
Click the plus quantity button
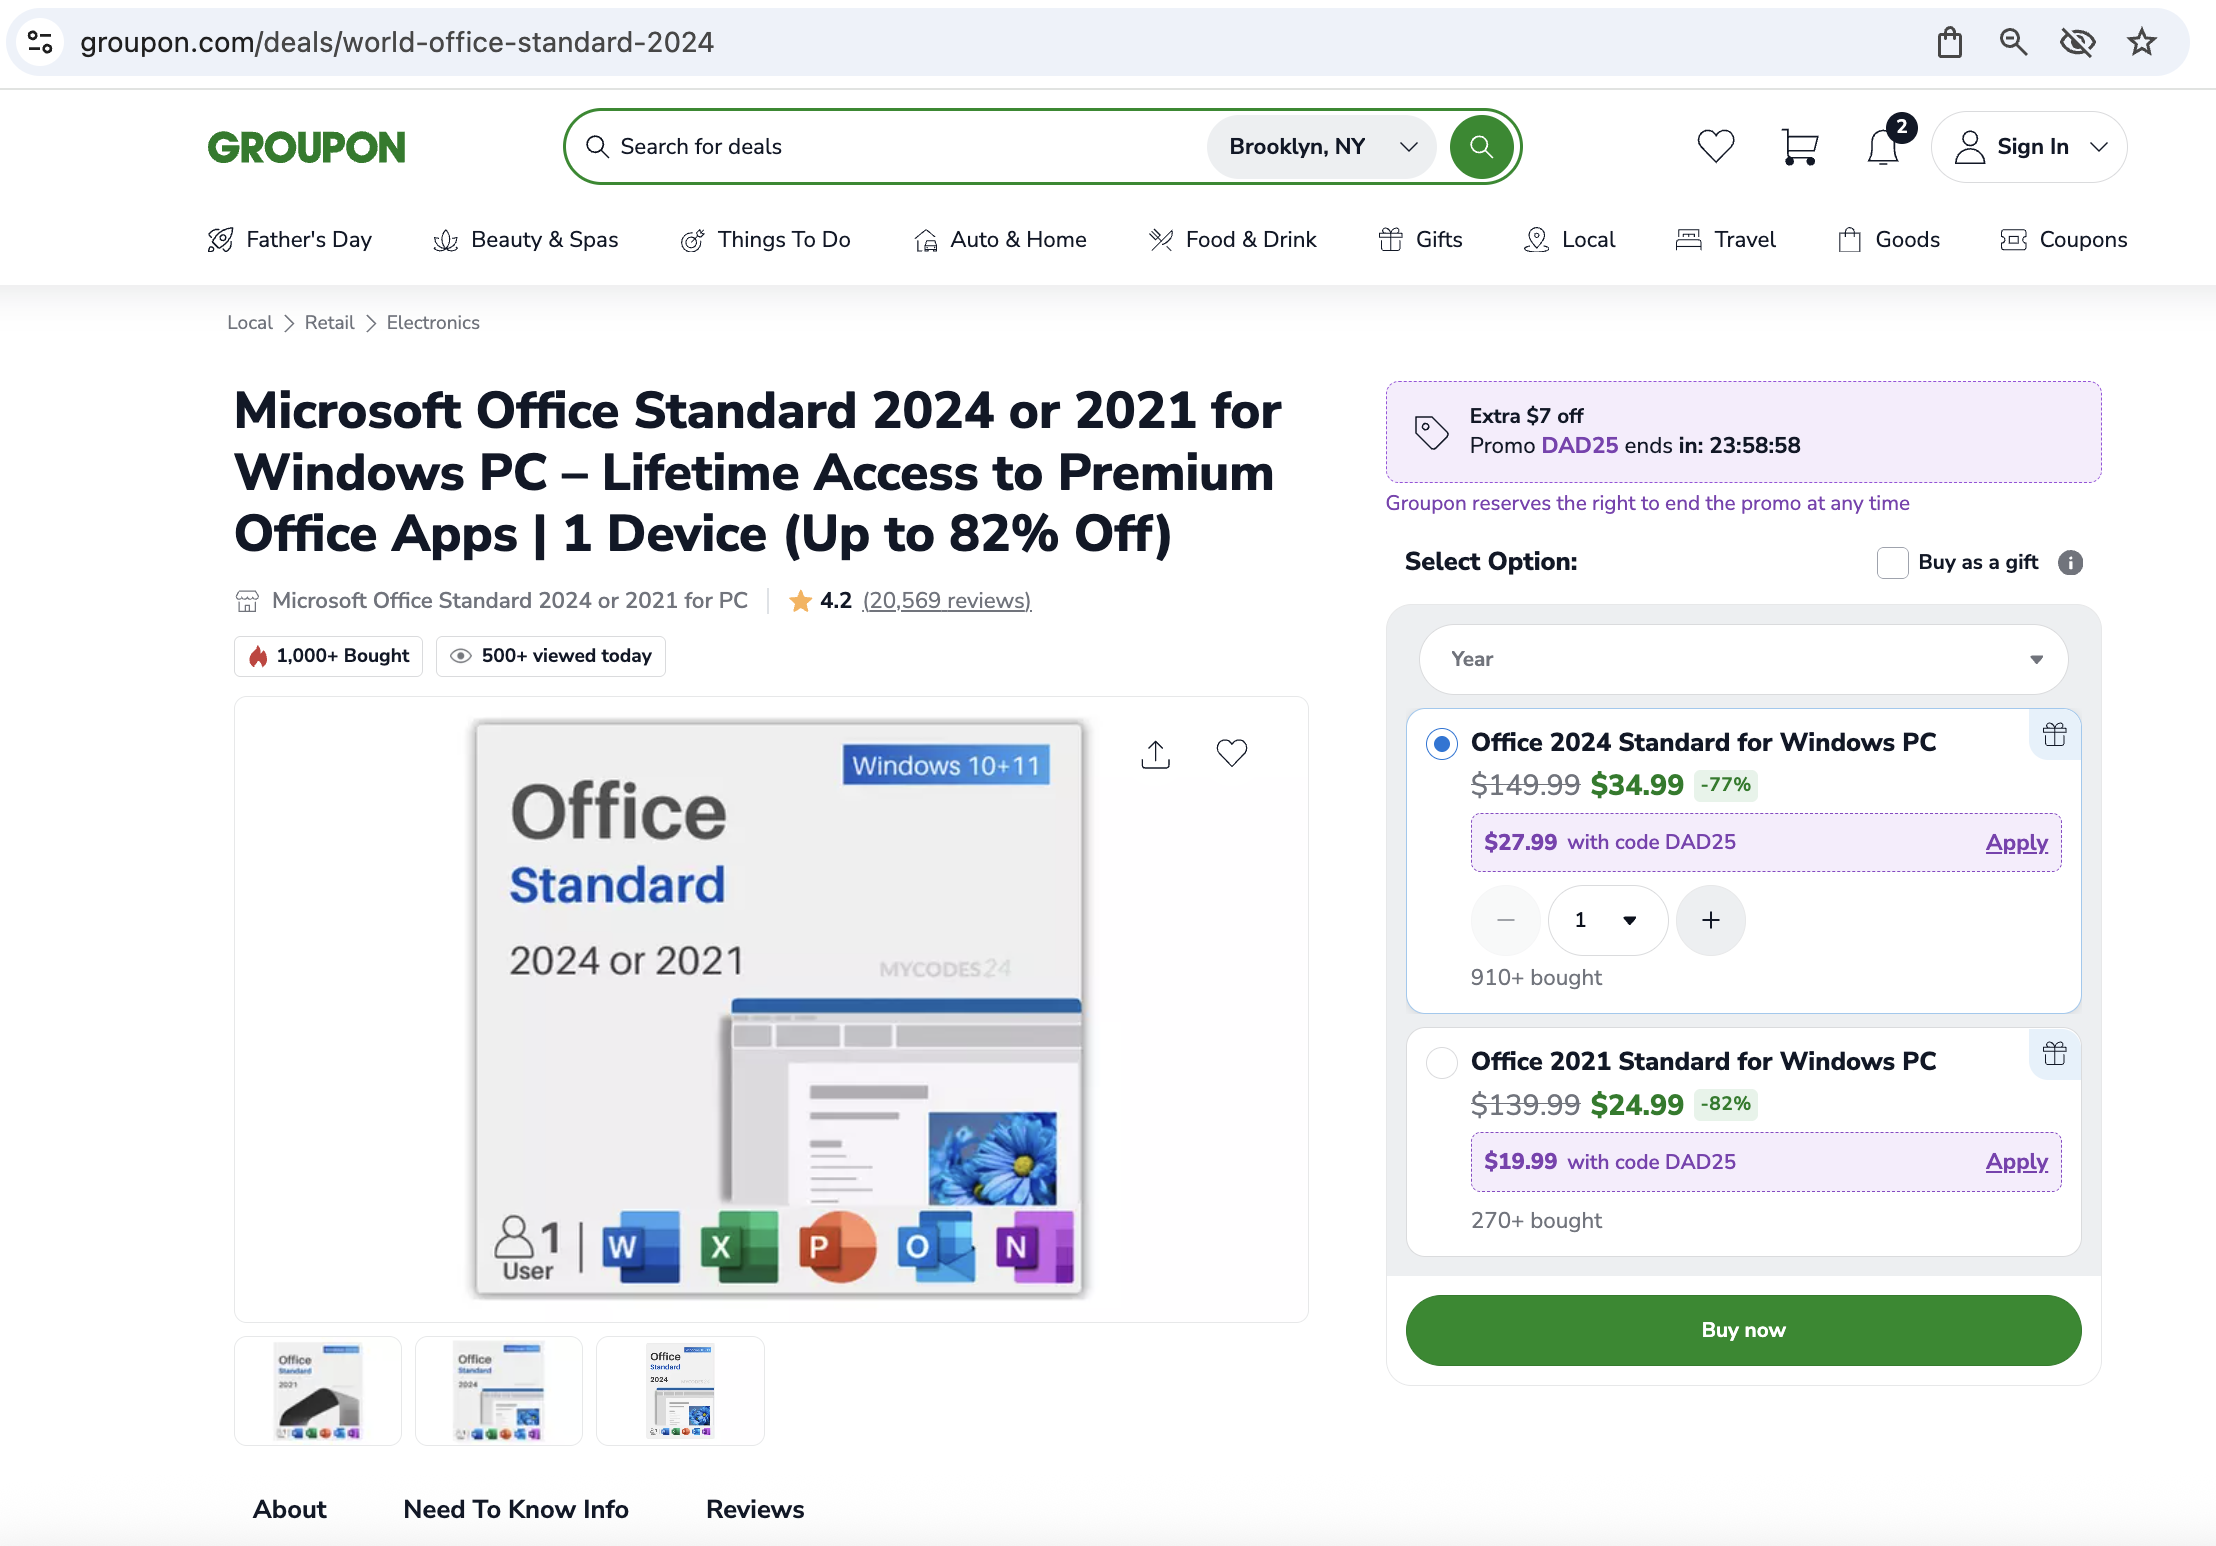[x=1711, y=920]
